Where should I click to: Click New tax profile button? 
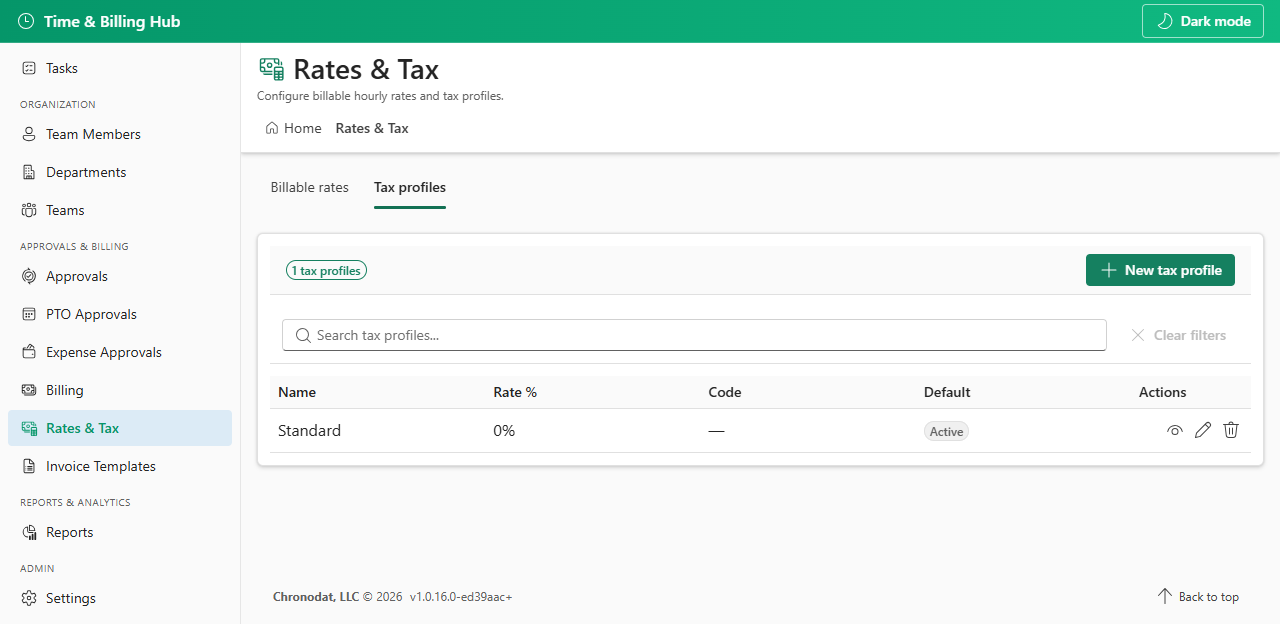pos(1160,270)
